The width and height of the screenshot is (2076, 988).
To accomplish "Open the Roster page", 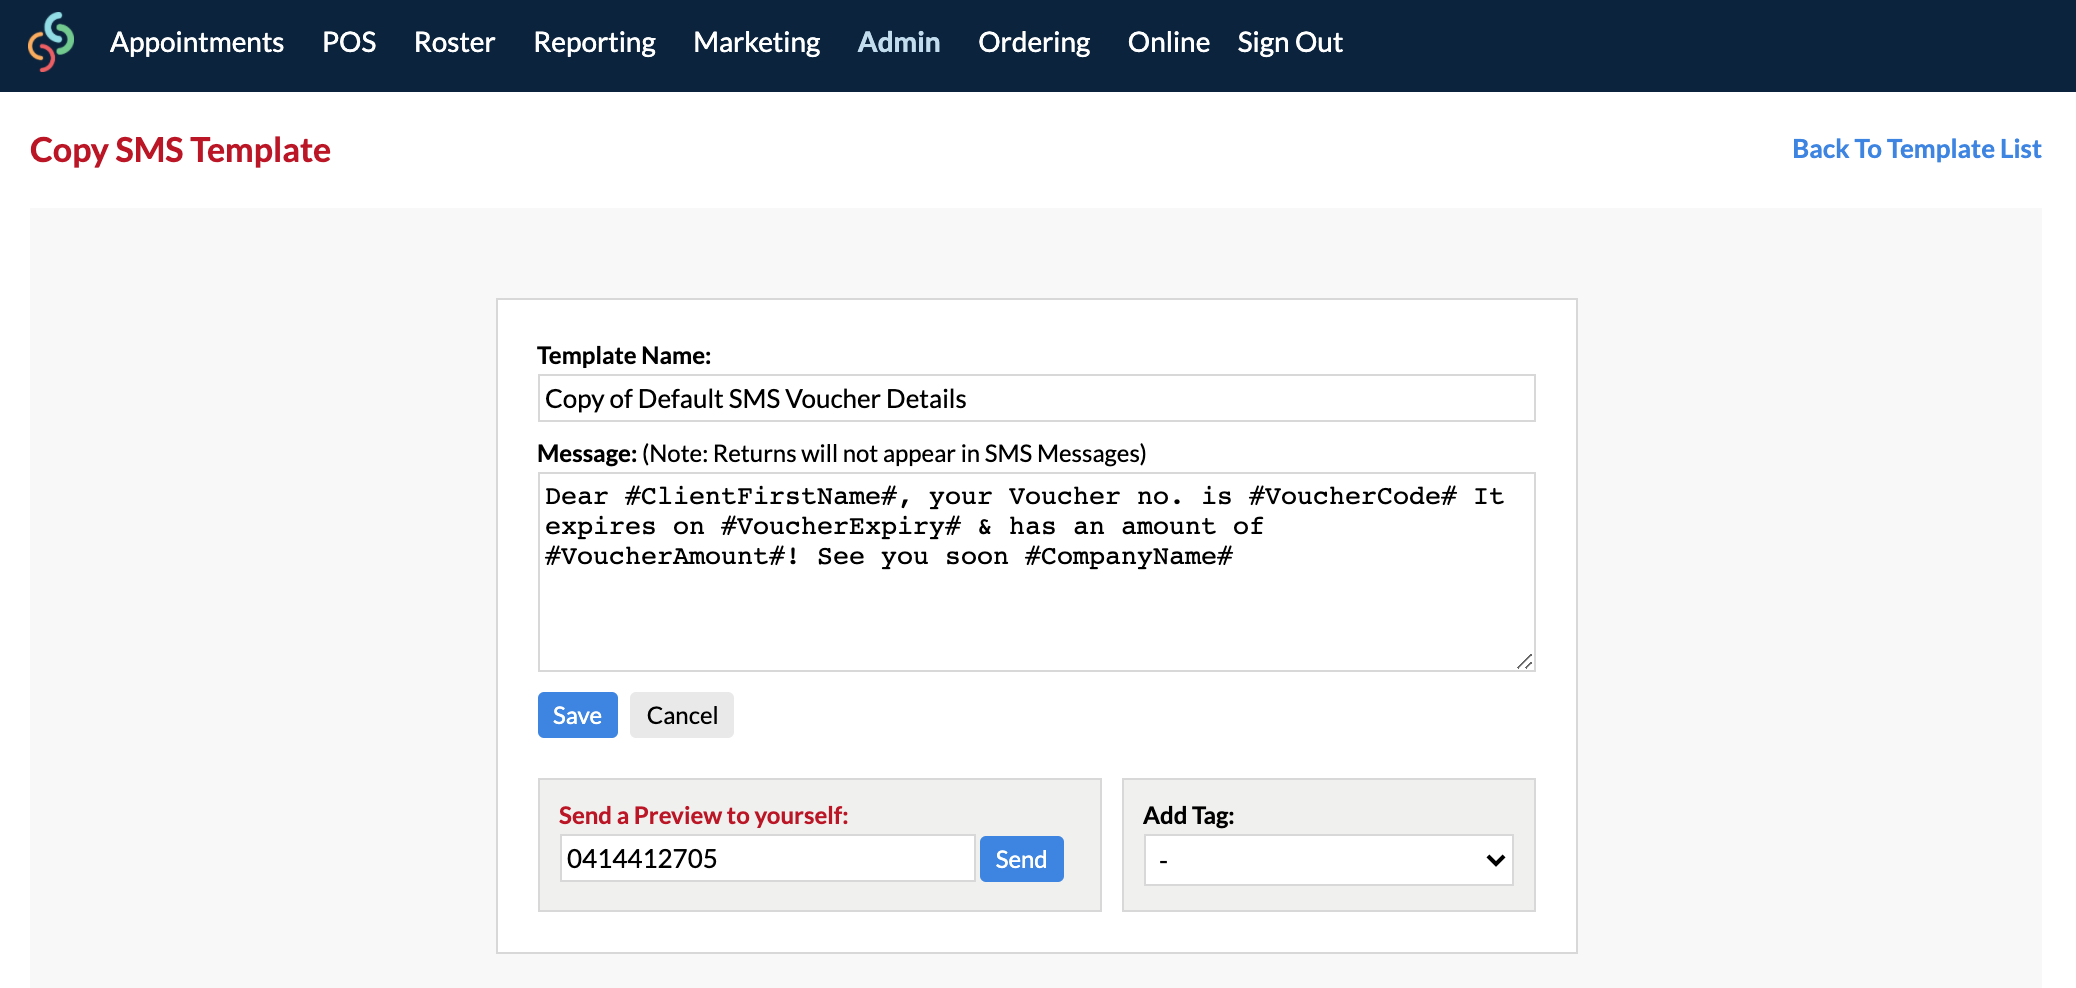I will [455, 42].
